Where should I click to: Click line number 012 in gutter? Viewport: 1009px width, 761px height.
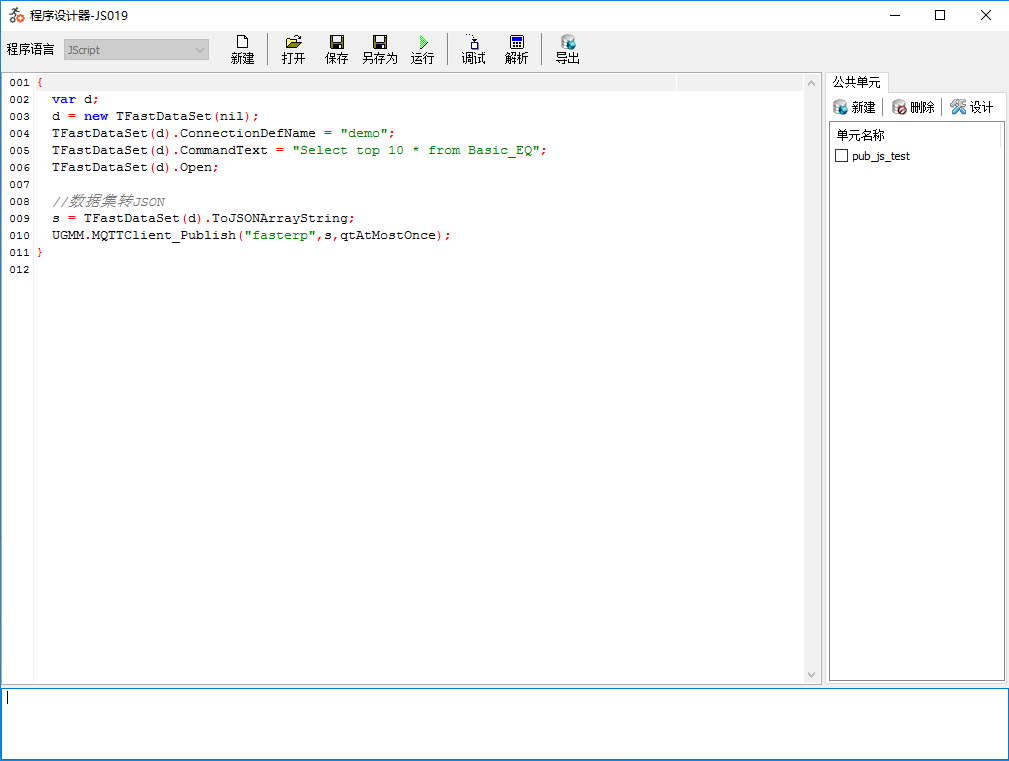[x=19, y=270]
